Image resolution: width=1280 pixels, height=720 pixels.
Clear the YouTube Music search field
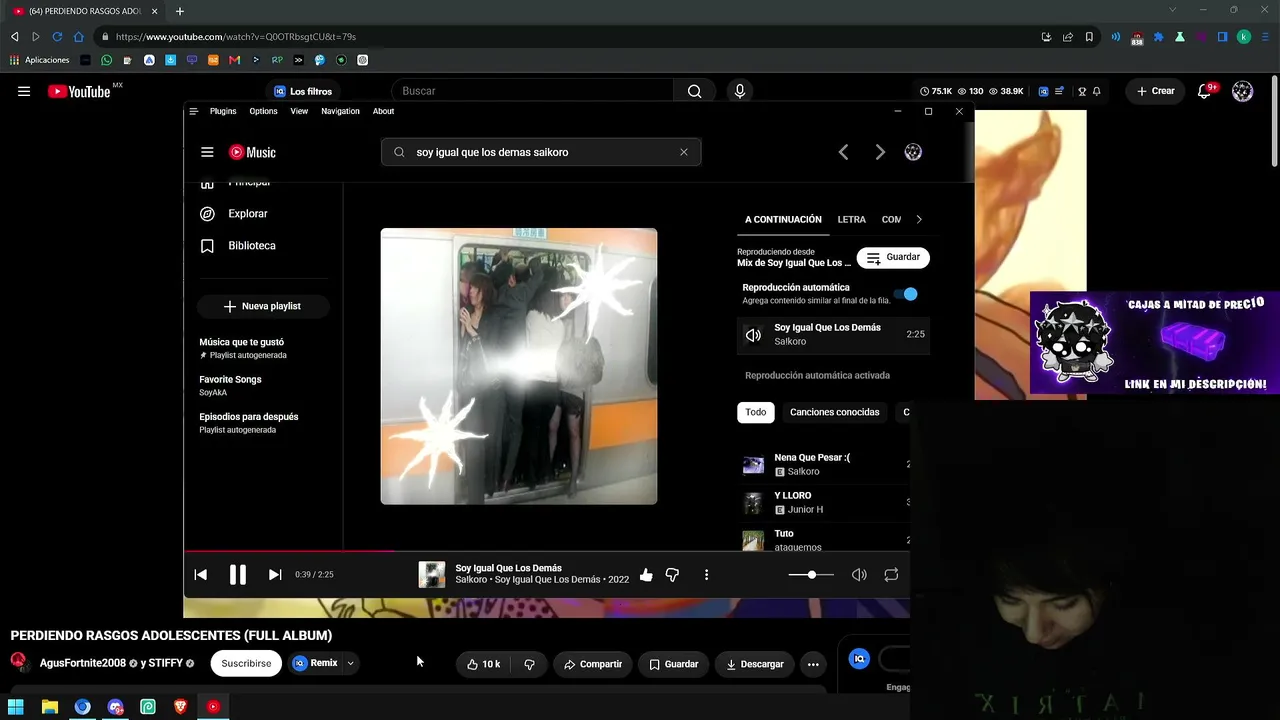pos(684,152)
